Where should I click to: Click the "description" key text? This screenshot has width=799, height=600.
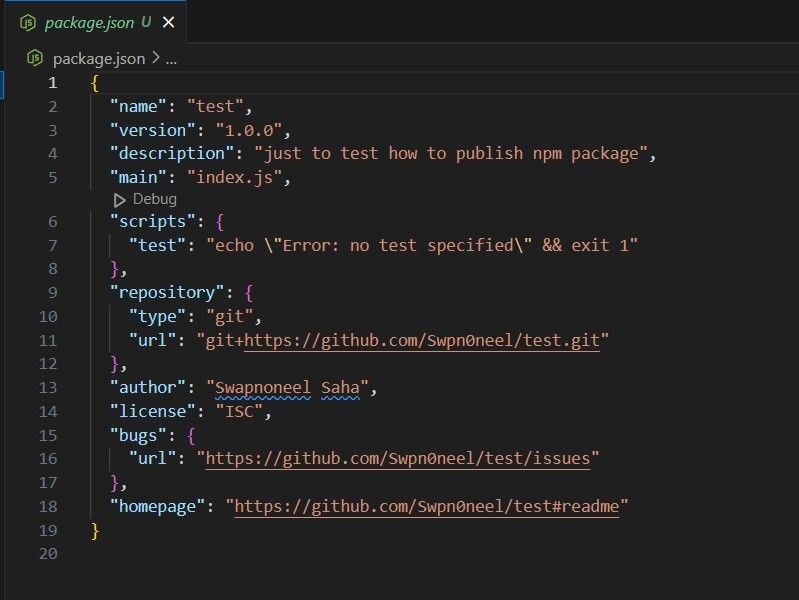[x=172, y=153]
